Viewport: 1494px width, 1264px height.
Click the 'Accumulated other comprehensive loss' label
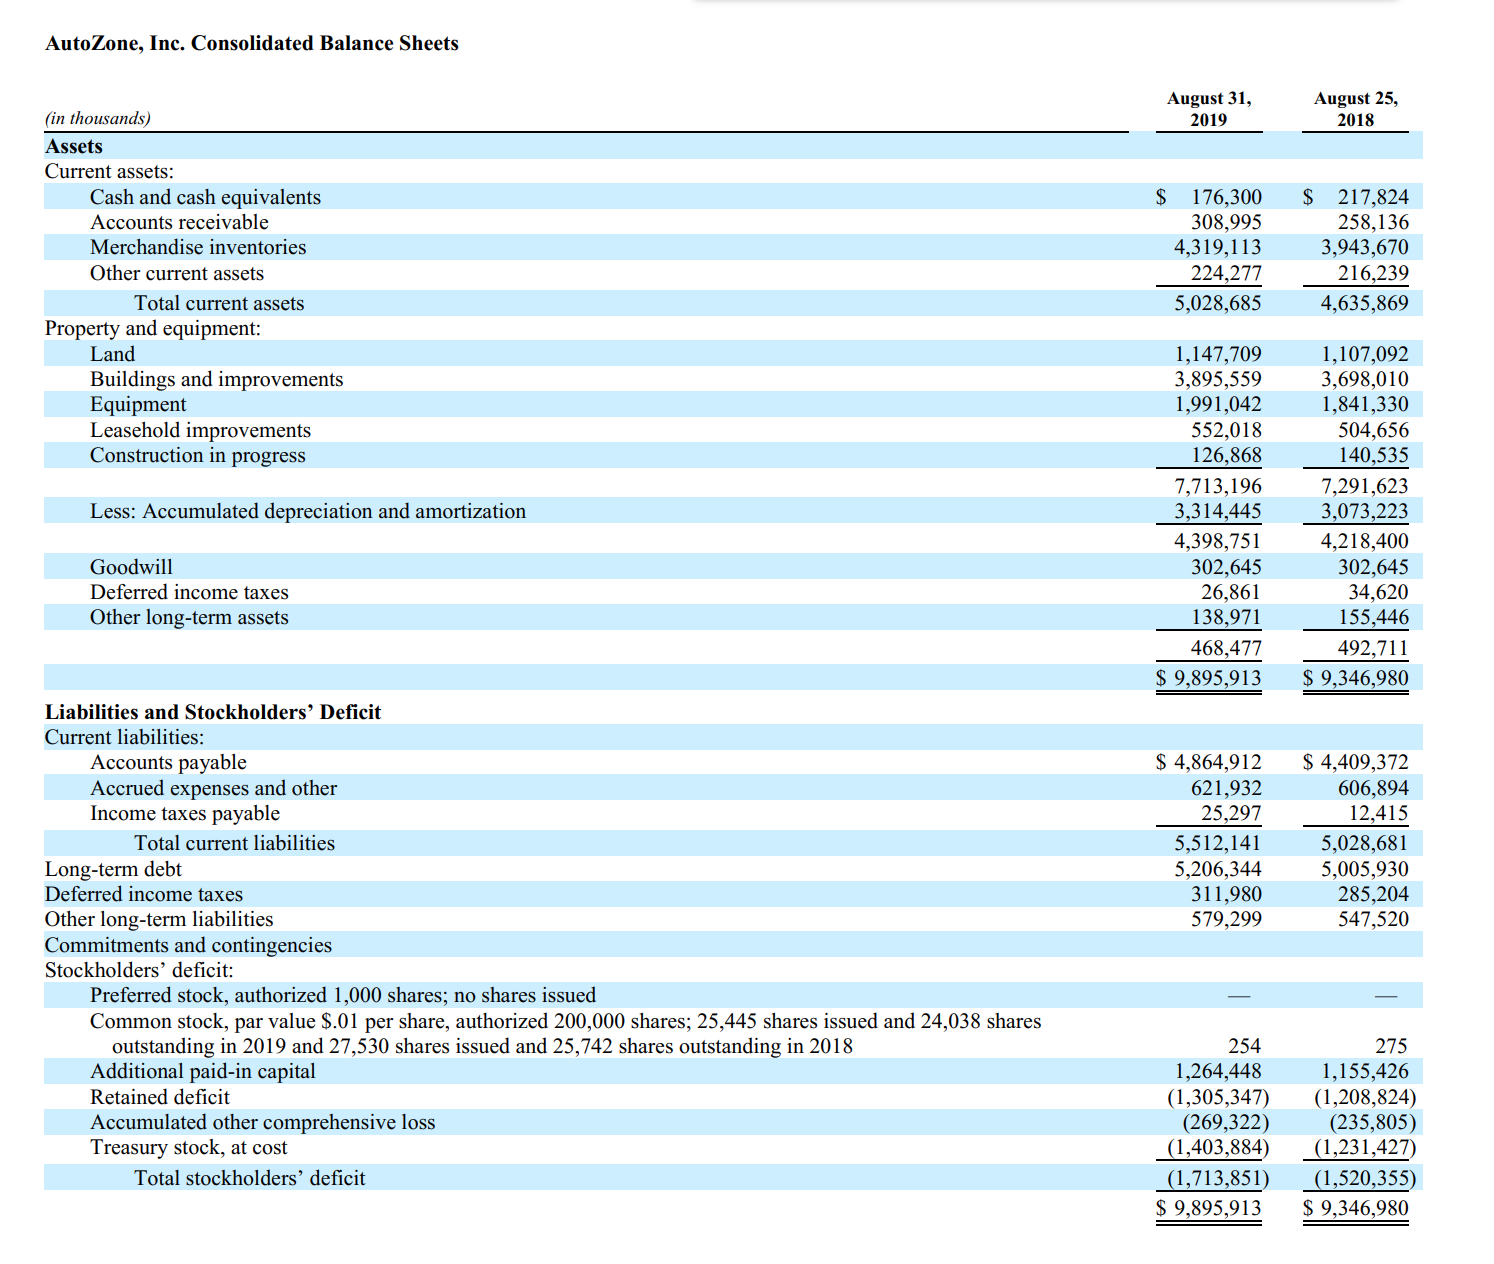point(263,1122)
